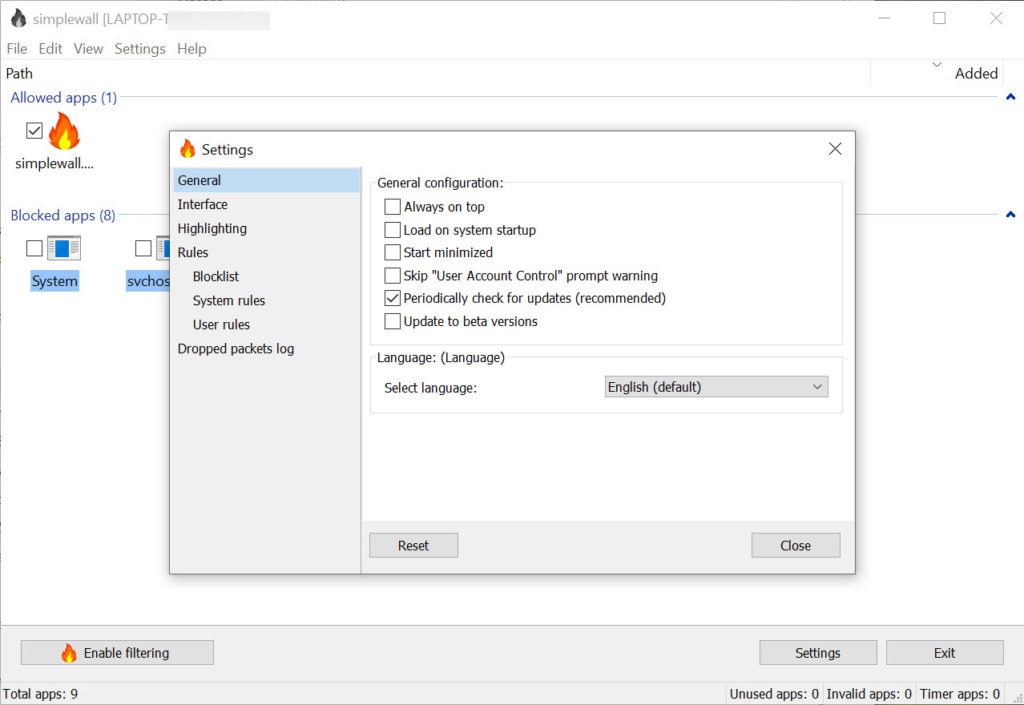The image size is (1024, 705).
Task: Click the simplewall title bar flame icon
Action: tap(18, 18)
